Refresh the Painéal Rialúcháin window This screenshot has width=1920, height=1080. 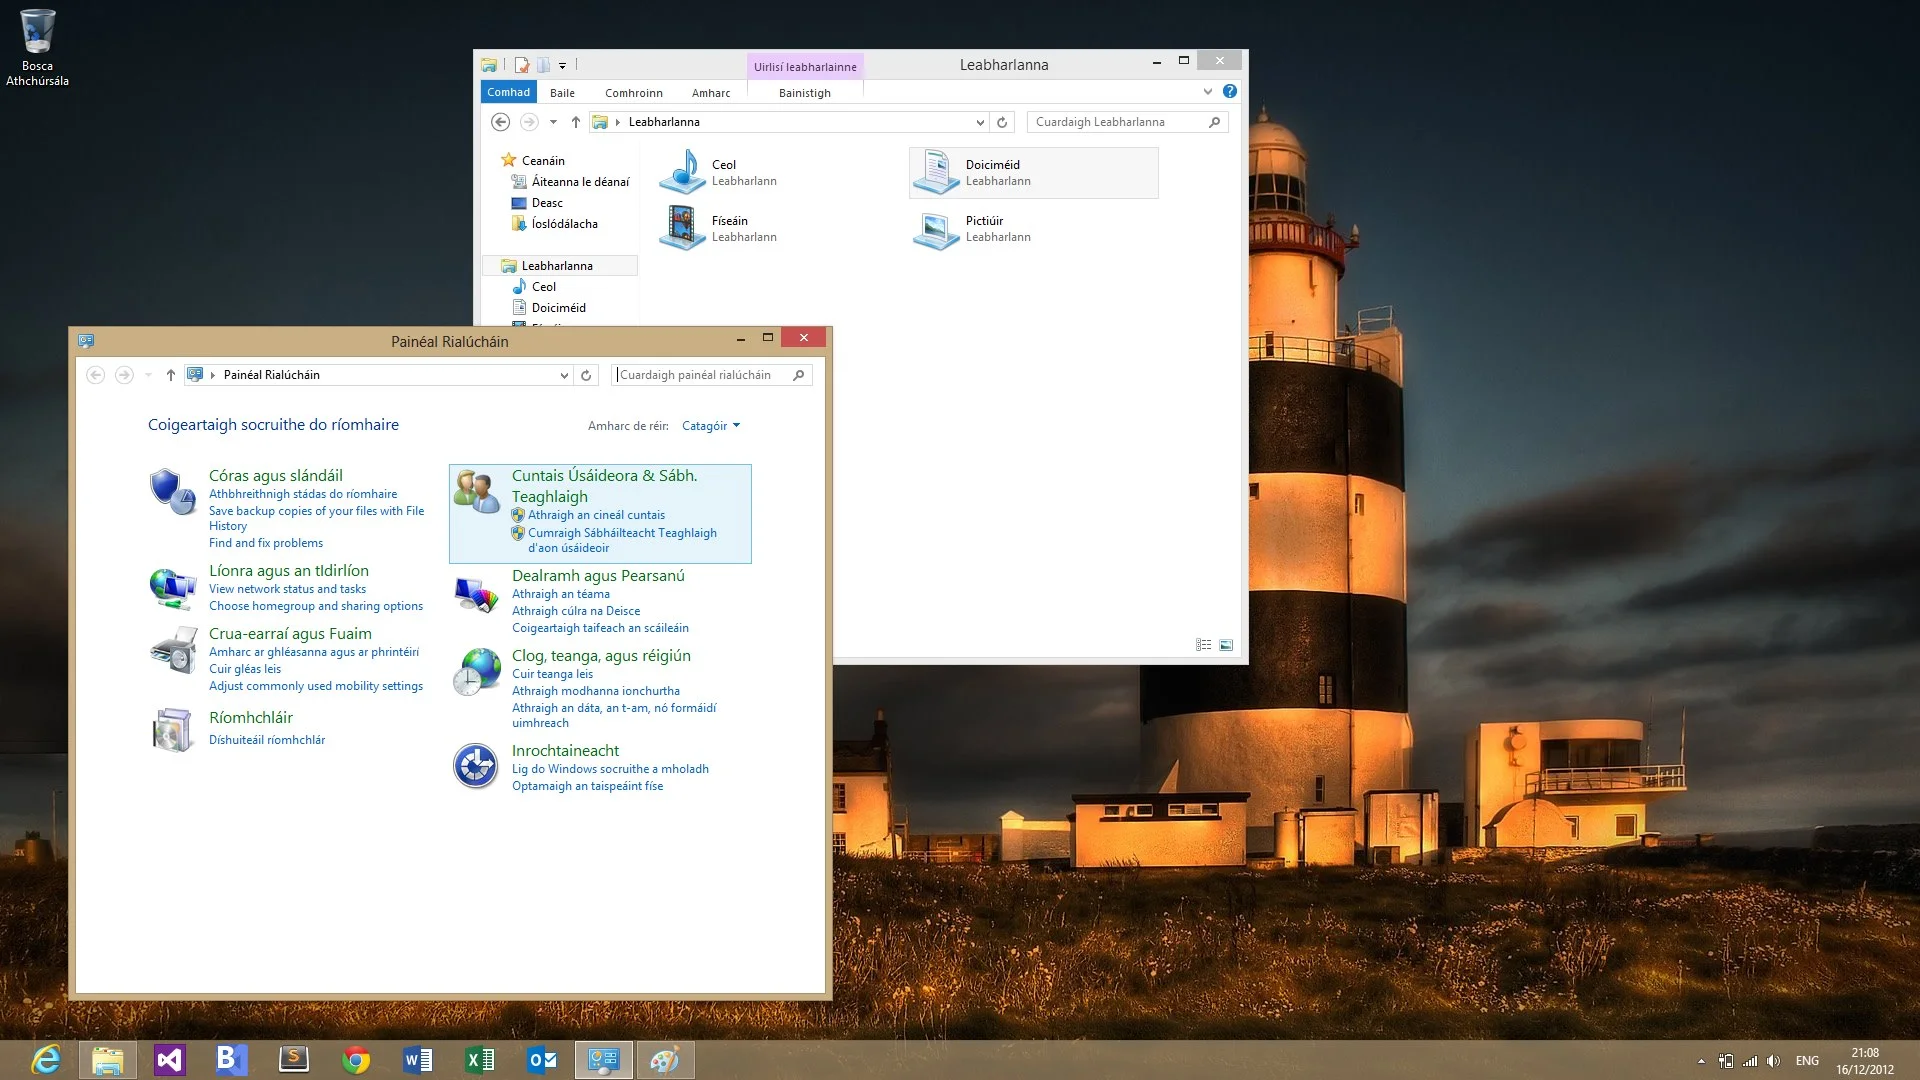point(587,375)
